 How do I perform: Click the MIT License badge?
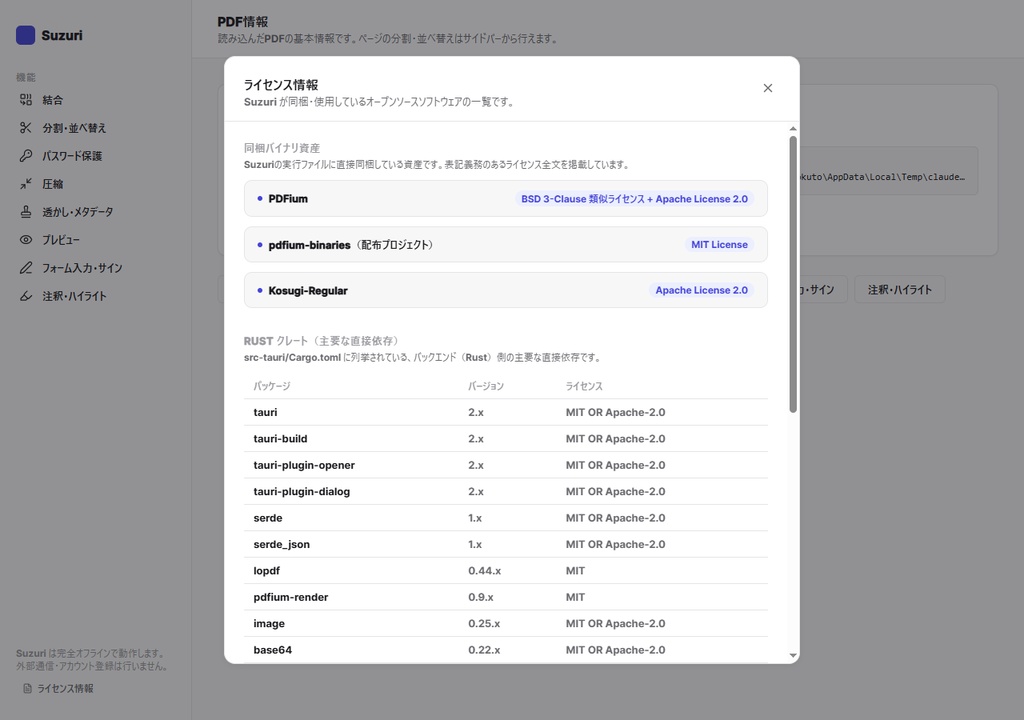719,244
